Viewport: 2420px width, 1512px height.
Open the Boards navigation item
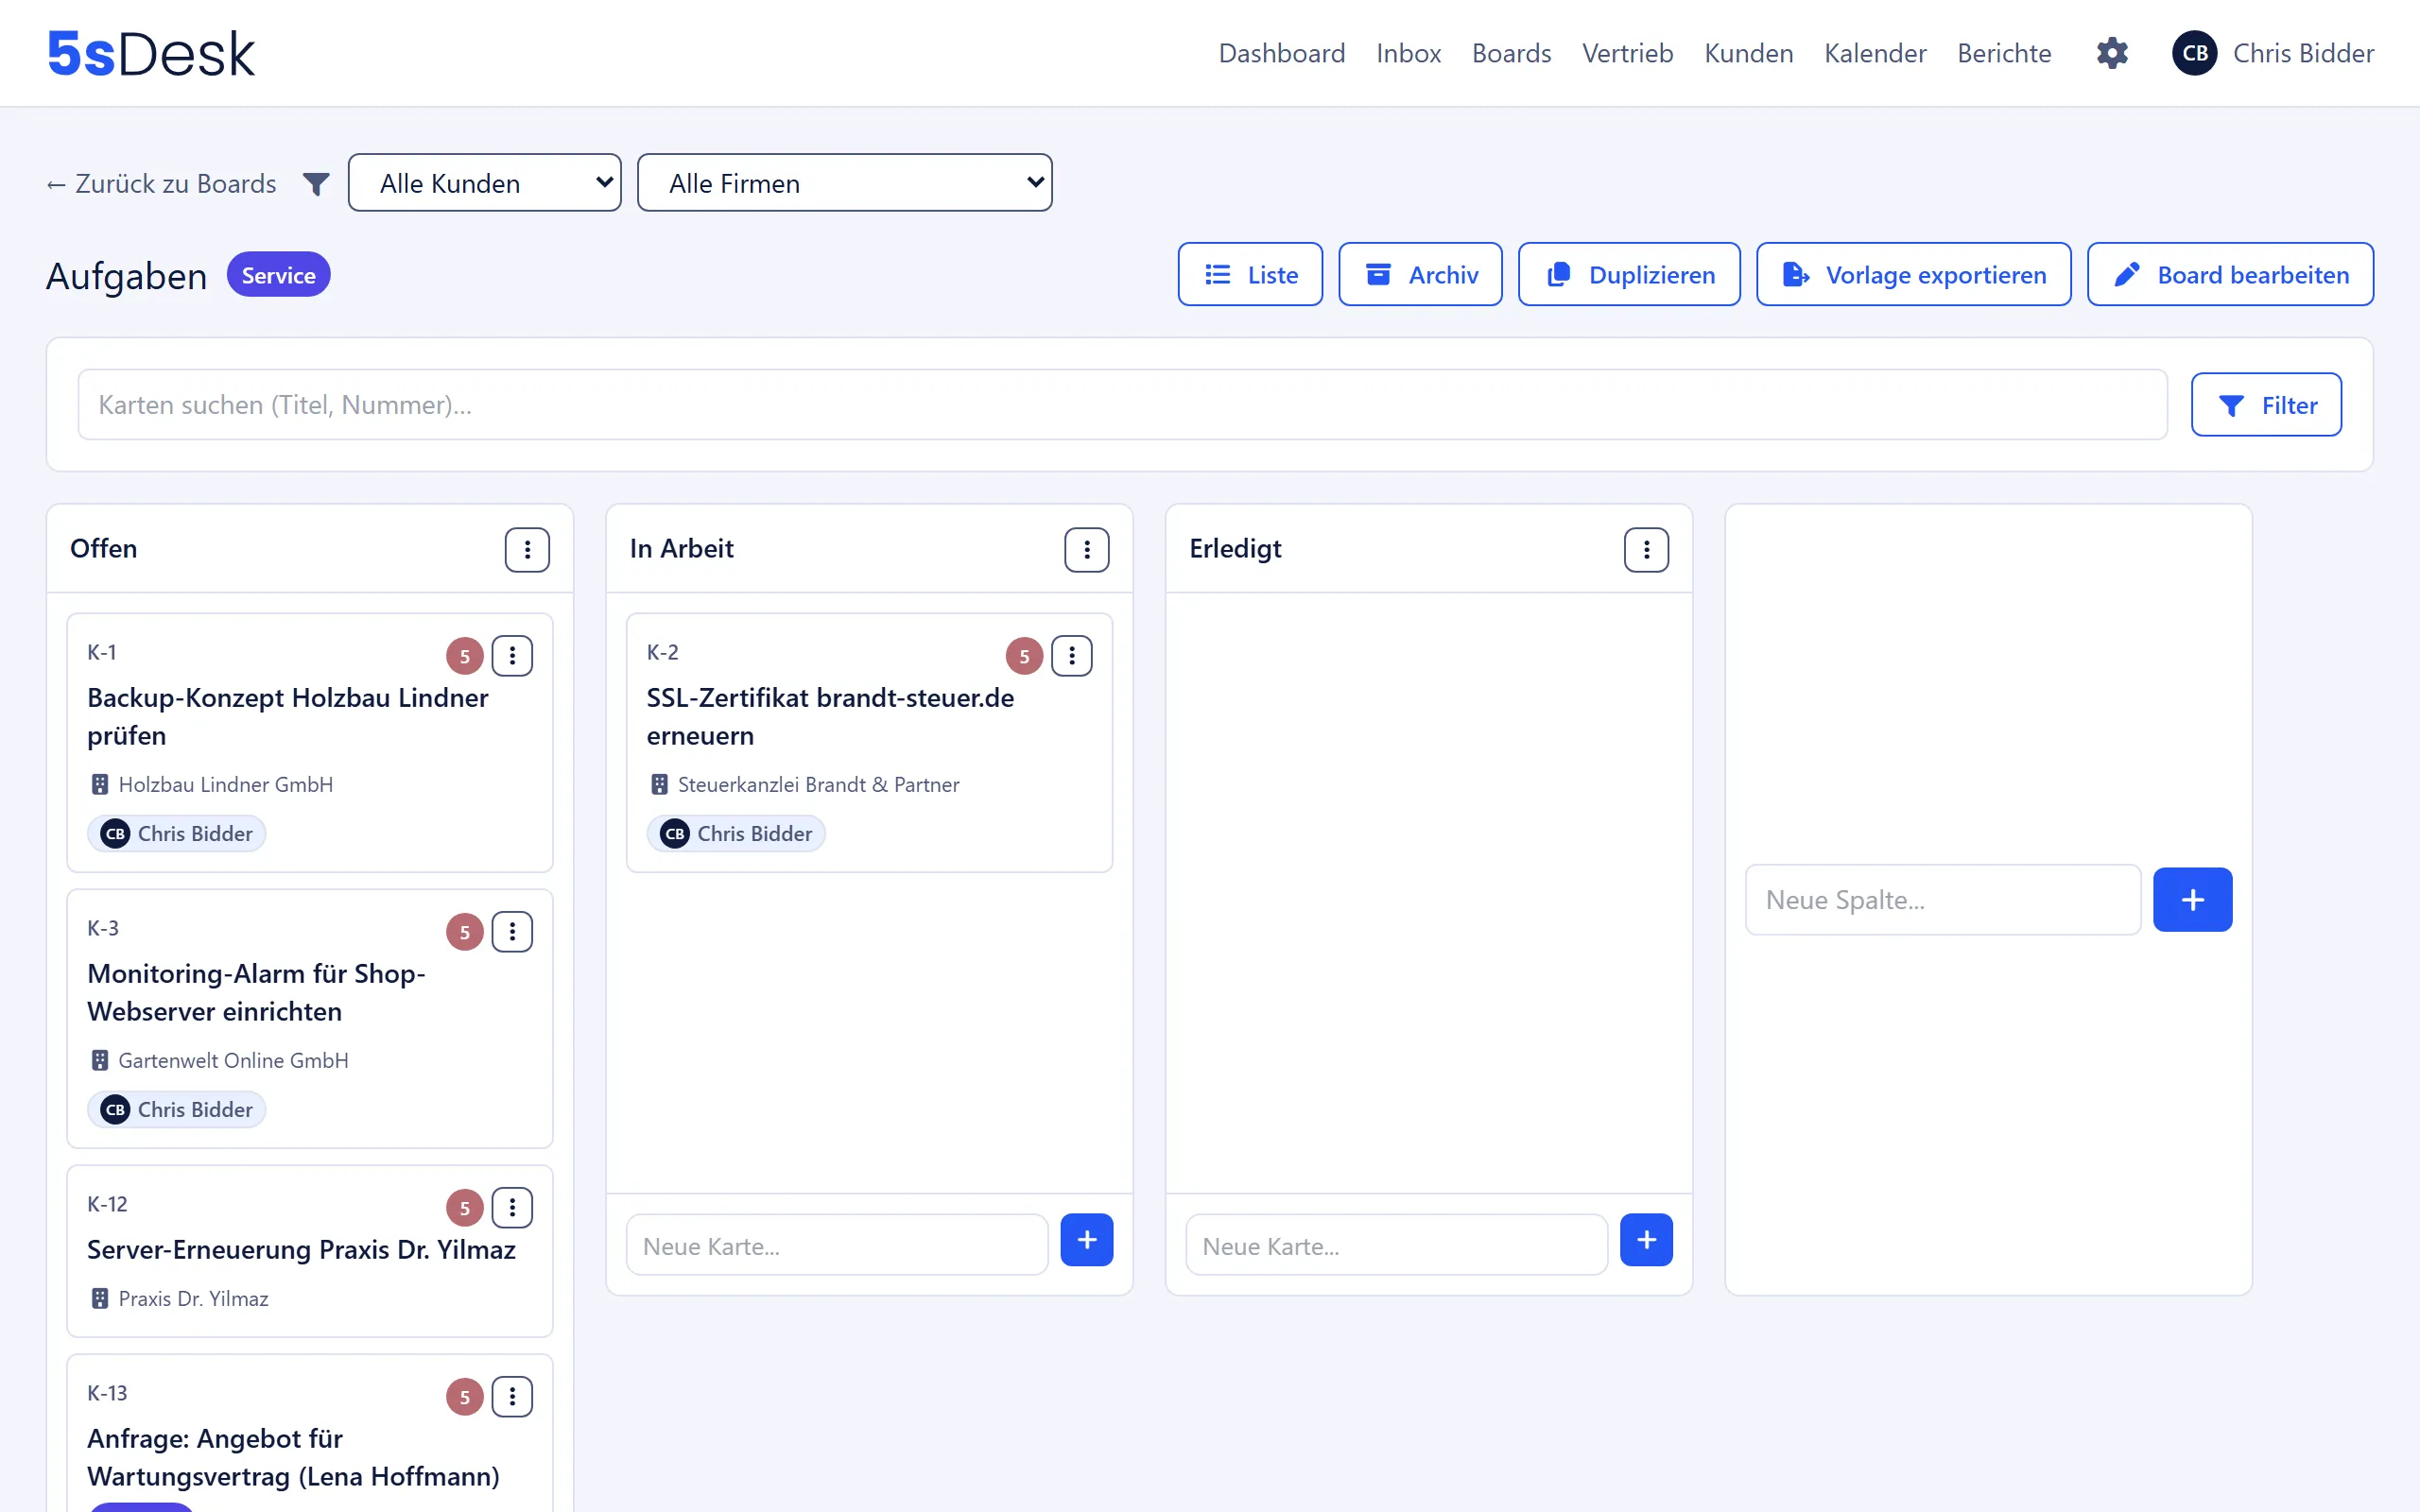[1511, 53]
